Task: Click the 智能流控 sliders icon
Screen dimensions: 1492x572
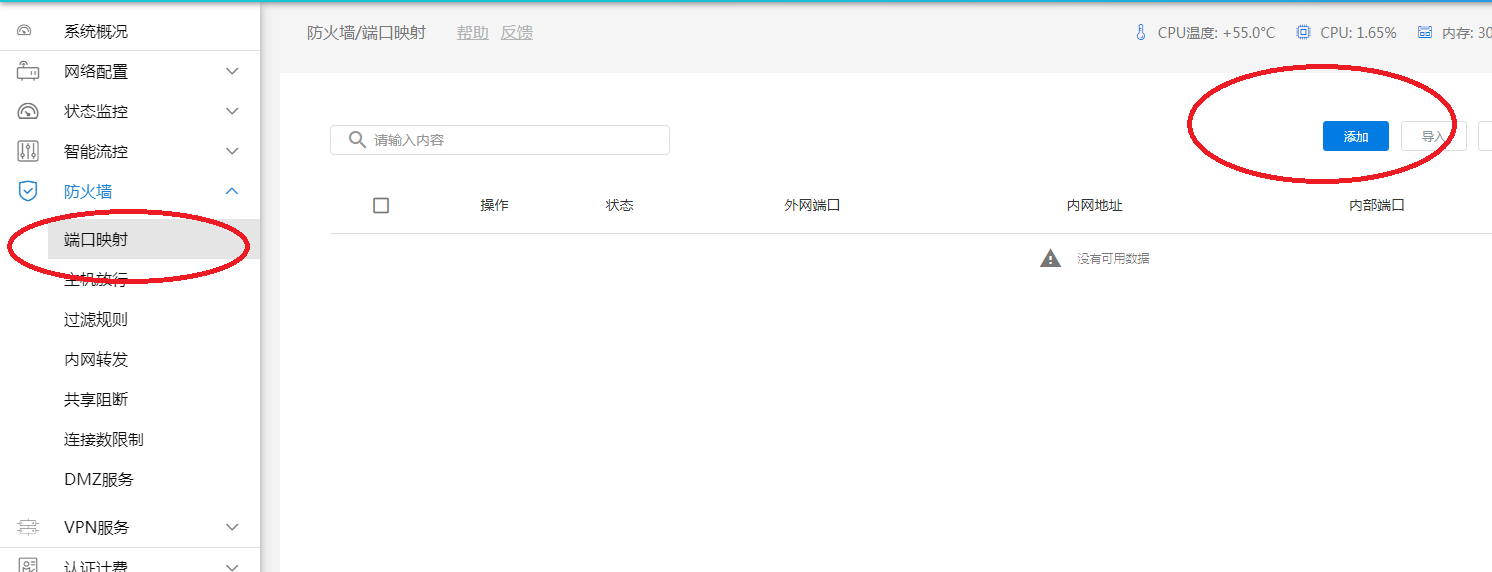Action: pyautogui.click(x=28, y=151)
